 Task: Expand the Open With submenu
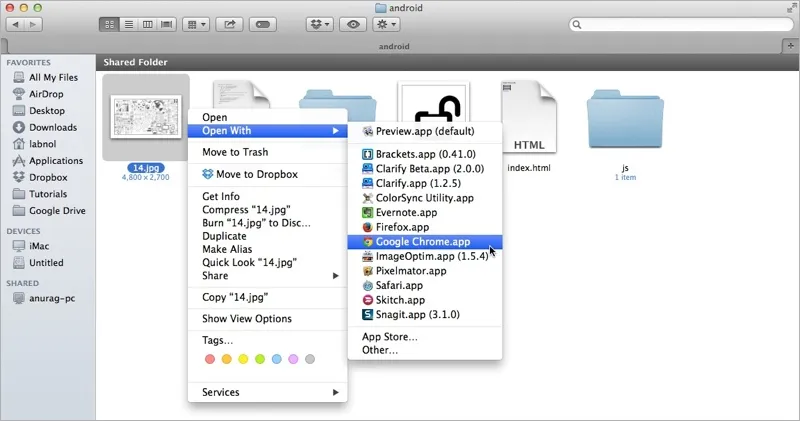267,131
